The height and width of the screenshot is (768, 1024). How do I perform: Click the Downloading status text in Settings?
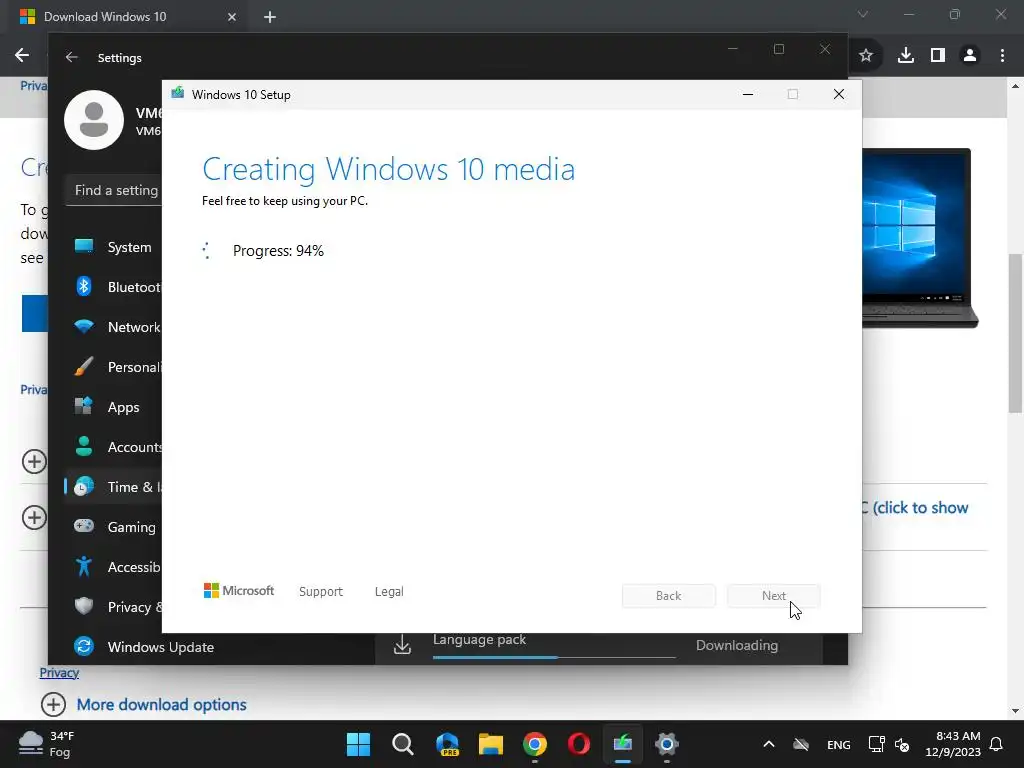coord(737,645)
